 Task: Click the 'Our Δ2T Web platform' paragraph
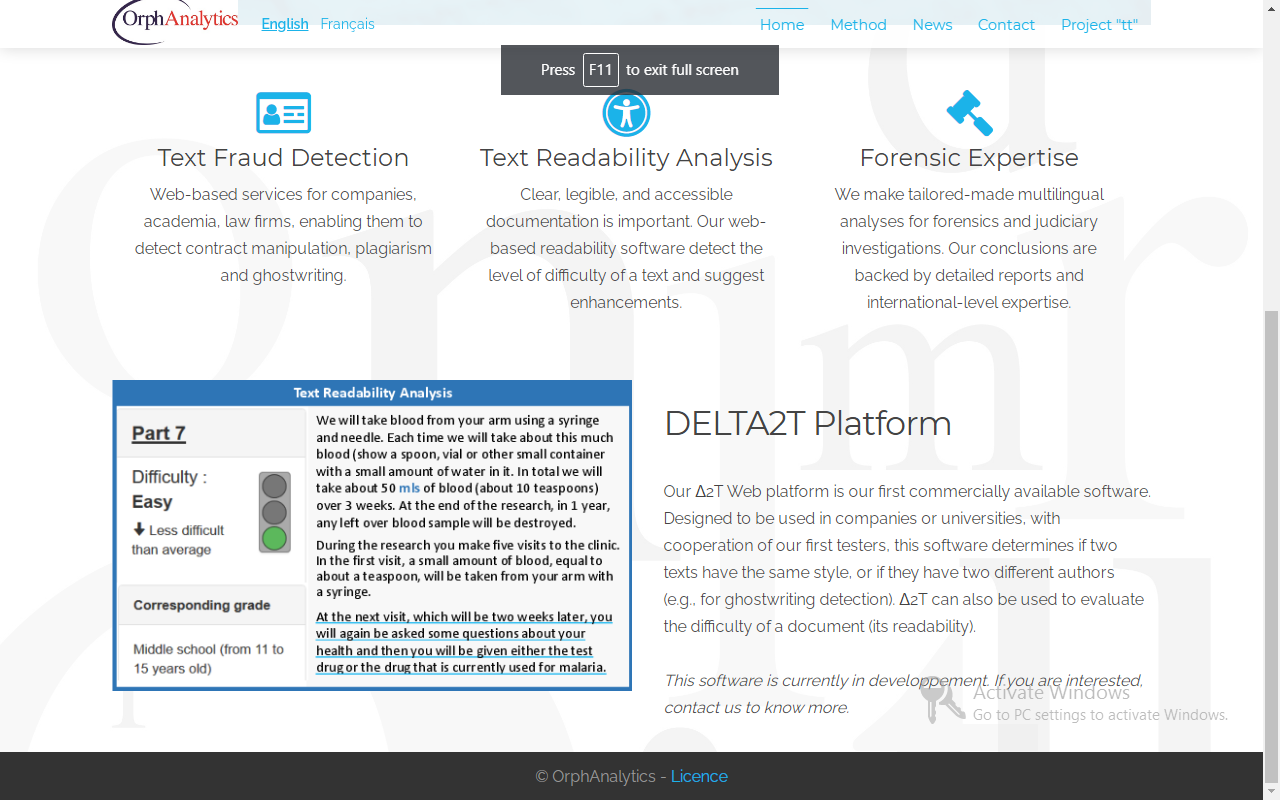pyautogui.click(x=907, y=559)
